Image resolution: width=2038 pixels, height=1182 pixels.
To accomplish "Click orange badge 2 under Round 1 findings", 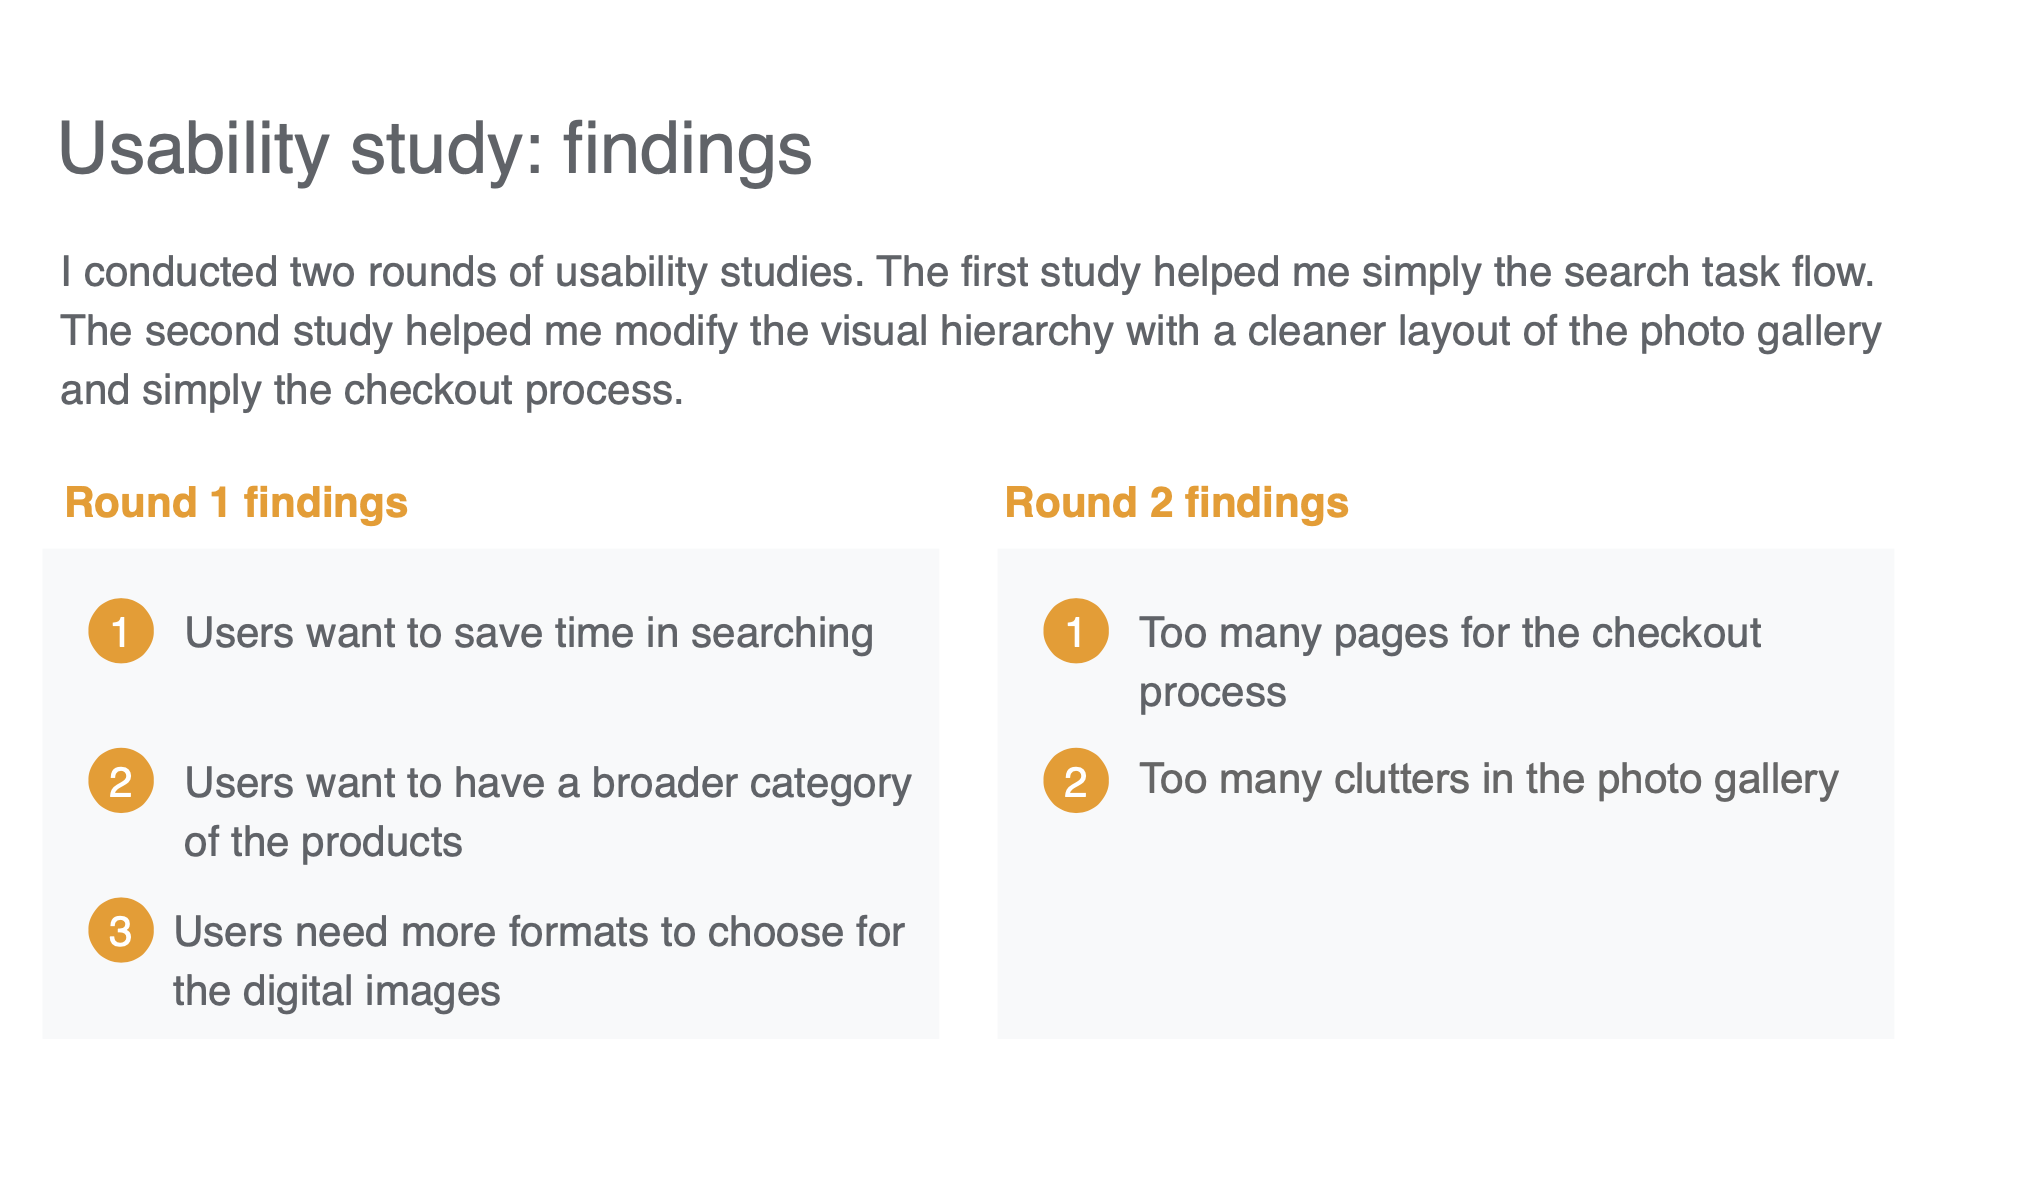I will coord(121,781).
